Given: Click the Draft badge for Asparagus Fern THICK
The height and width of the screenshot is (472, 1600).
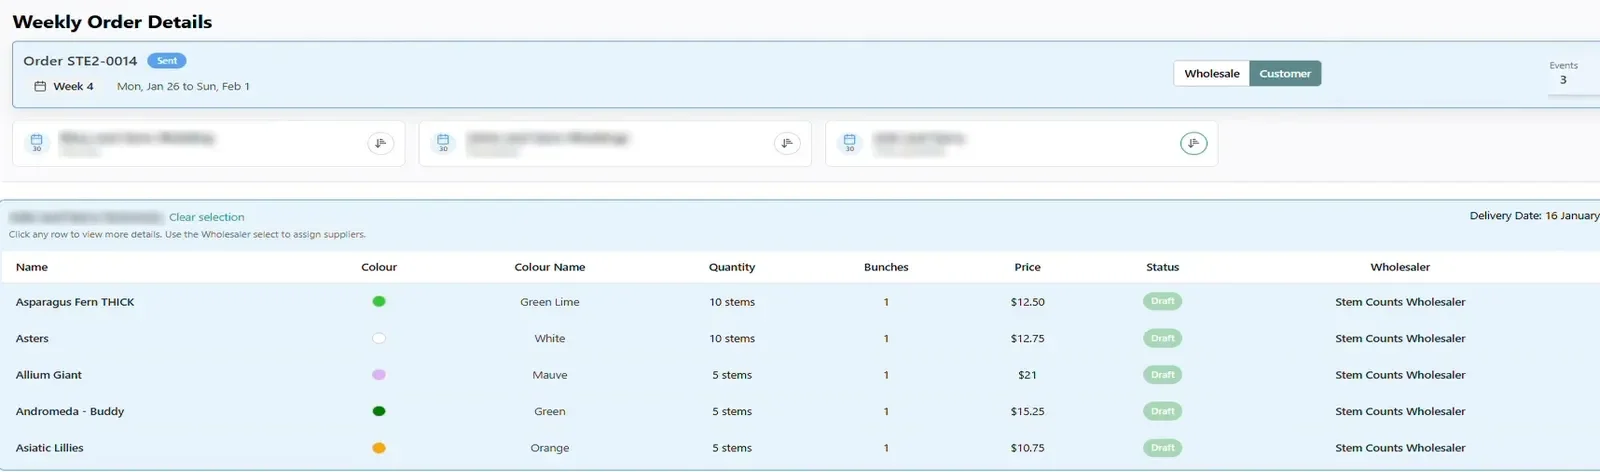Looking at the screenshot, I should coord(1162,301).
